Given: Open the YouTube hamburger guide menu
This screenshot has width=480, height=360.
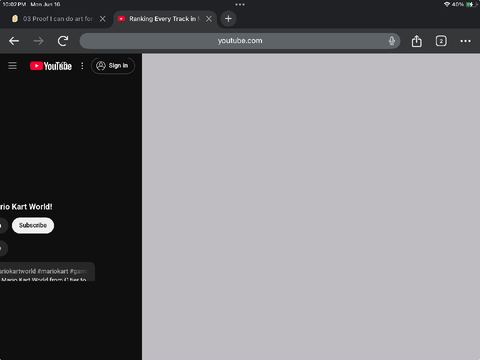Looking at the screenshot, I should (12, 66).
